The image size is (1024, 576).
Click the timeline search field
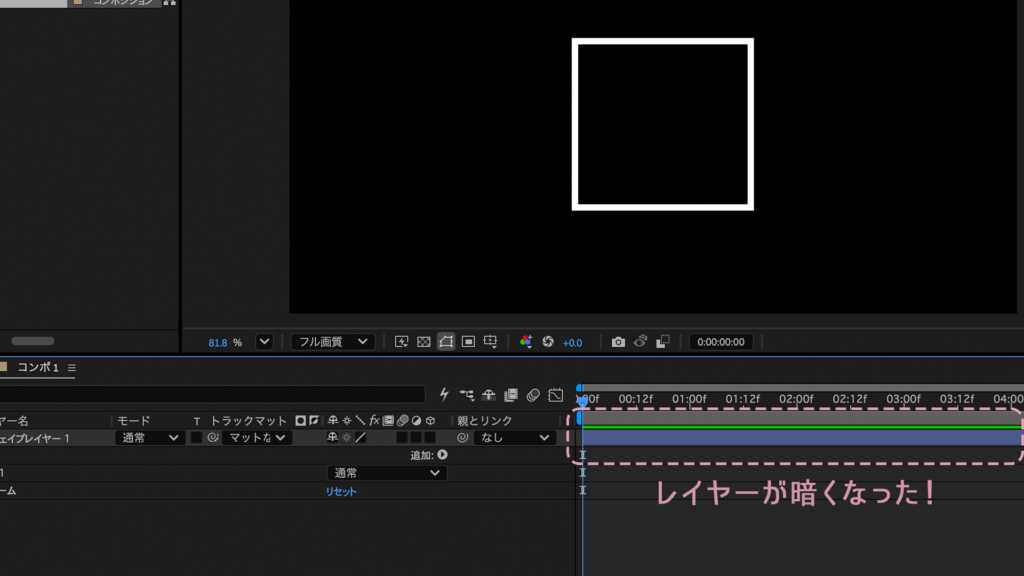coord(212,394)
